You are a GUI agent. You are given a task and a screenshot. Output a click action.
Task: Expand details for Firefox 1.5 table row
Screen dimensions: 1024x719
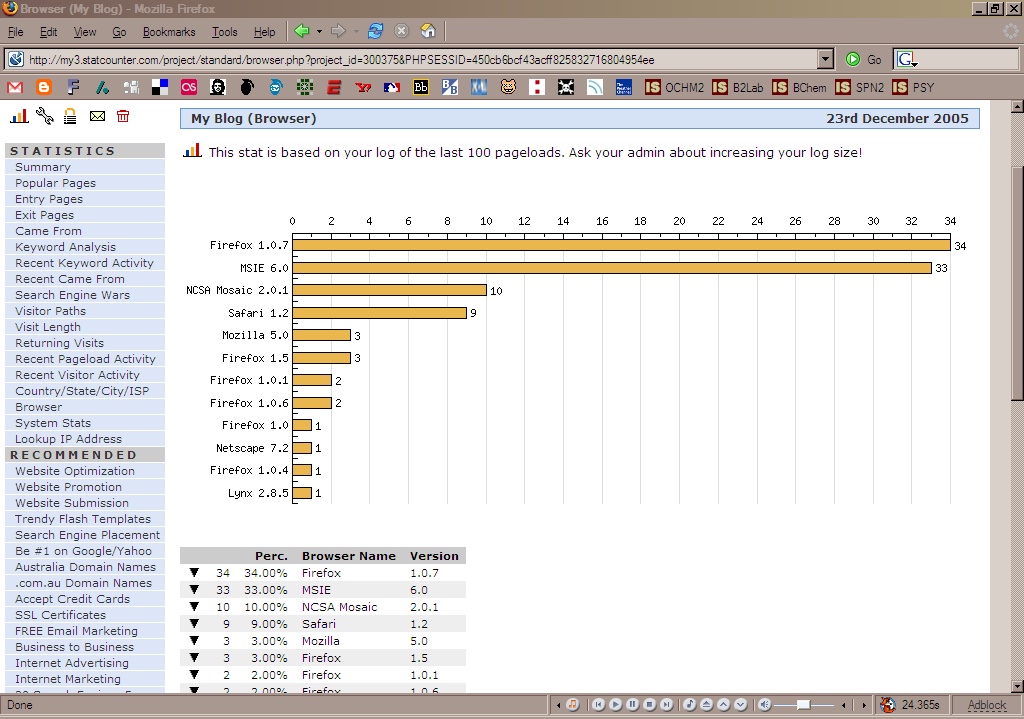coord(194,658)
